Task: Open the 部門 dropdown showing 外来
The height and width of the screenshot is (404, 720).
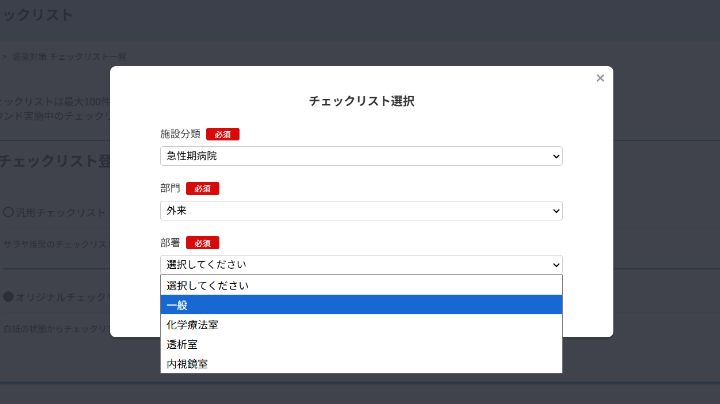Action: (x=361, y=211)
